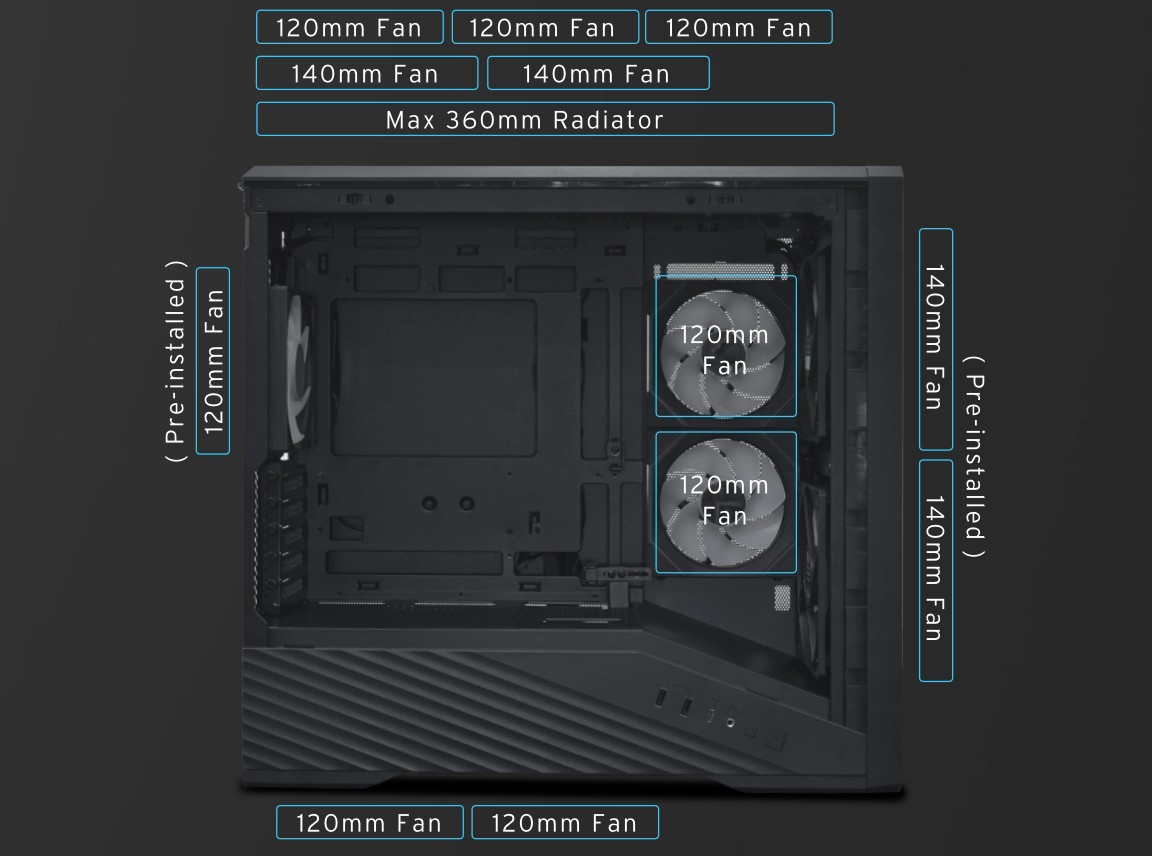Screen dimensions: 1152x856
Task: Click the second USB port on front panel
Action: 685,707
